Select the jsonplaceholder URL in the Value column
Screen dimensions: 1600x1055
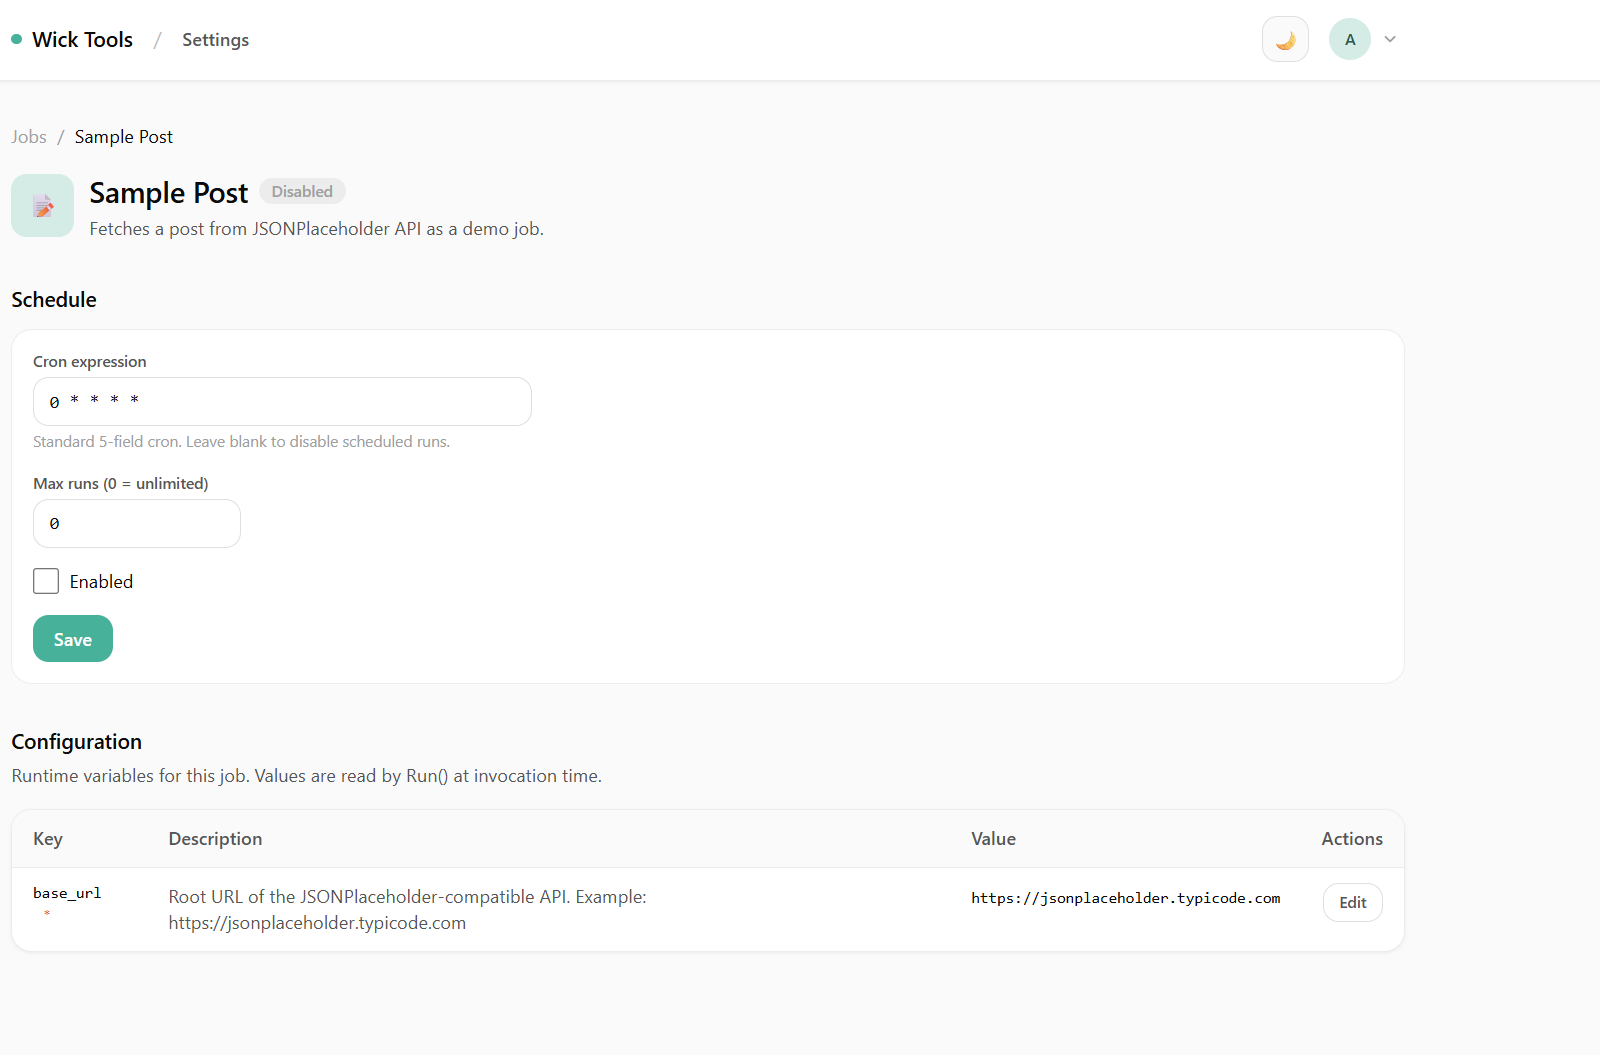click(1125, 898)
